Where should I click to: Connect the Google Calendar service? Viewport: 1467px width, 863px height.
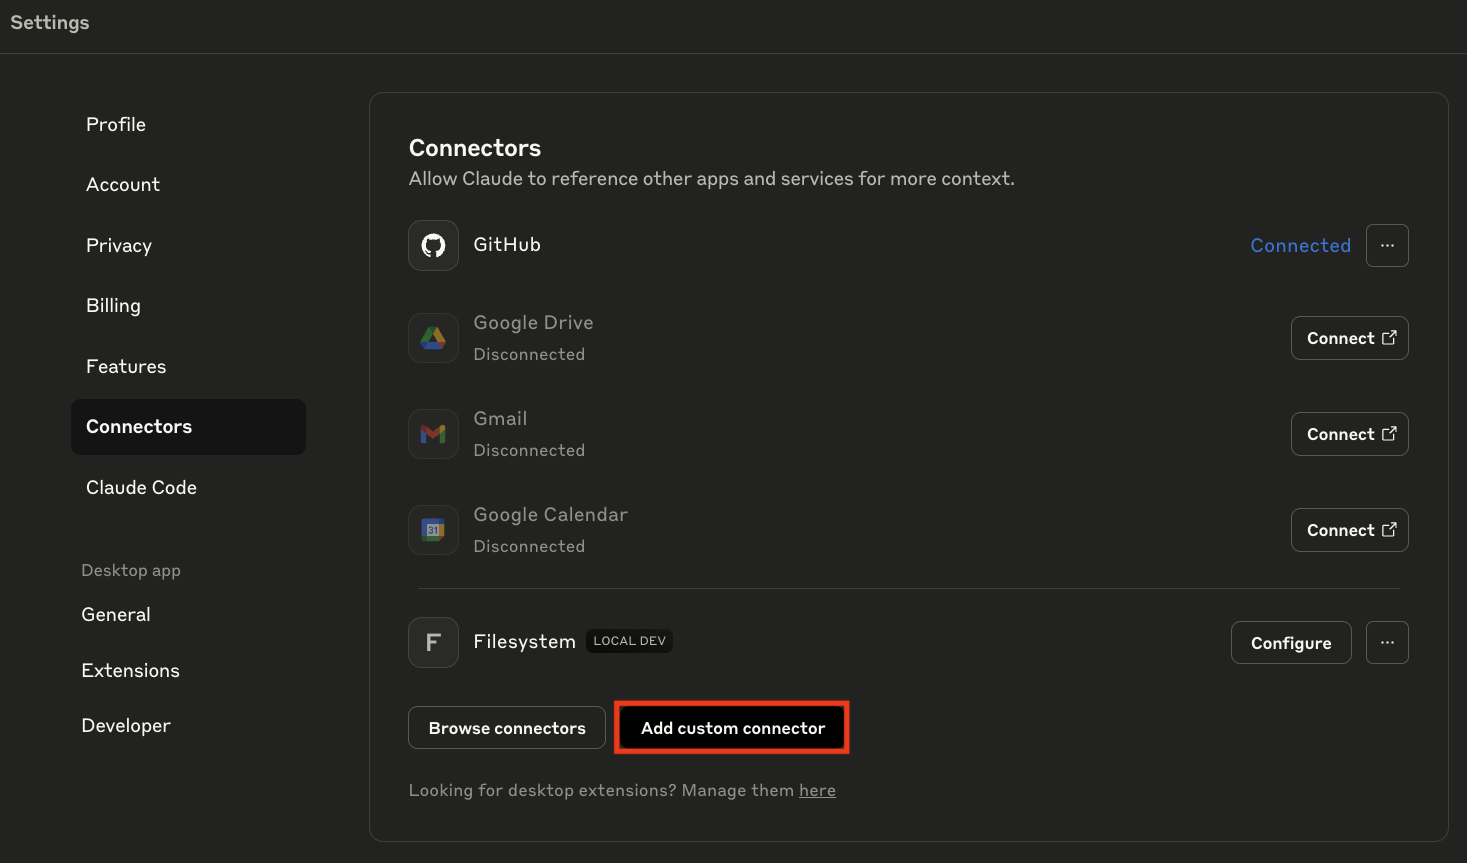pyautogui.click(x=1349, y=530)
